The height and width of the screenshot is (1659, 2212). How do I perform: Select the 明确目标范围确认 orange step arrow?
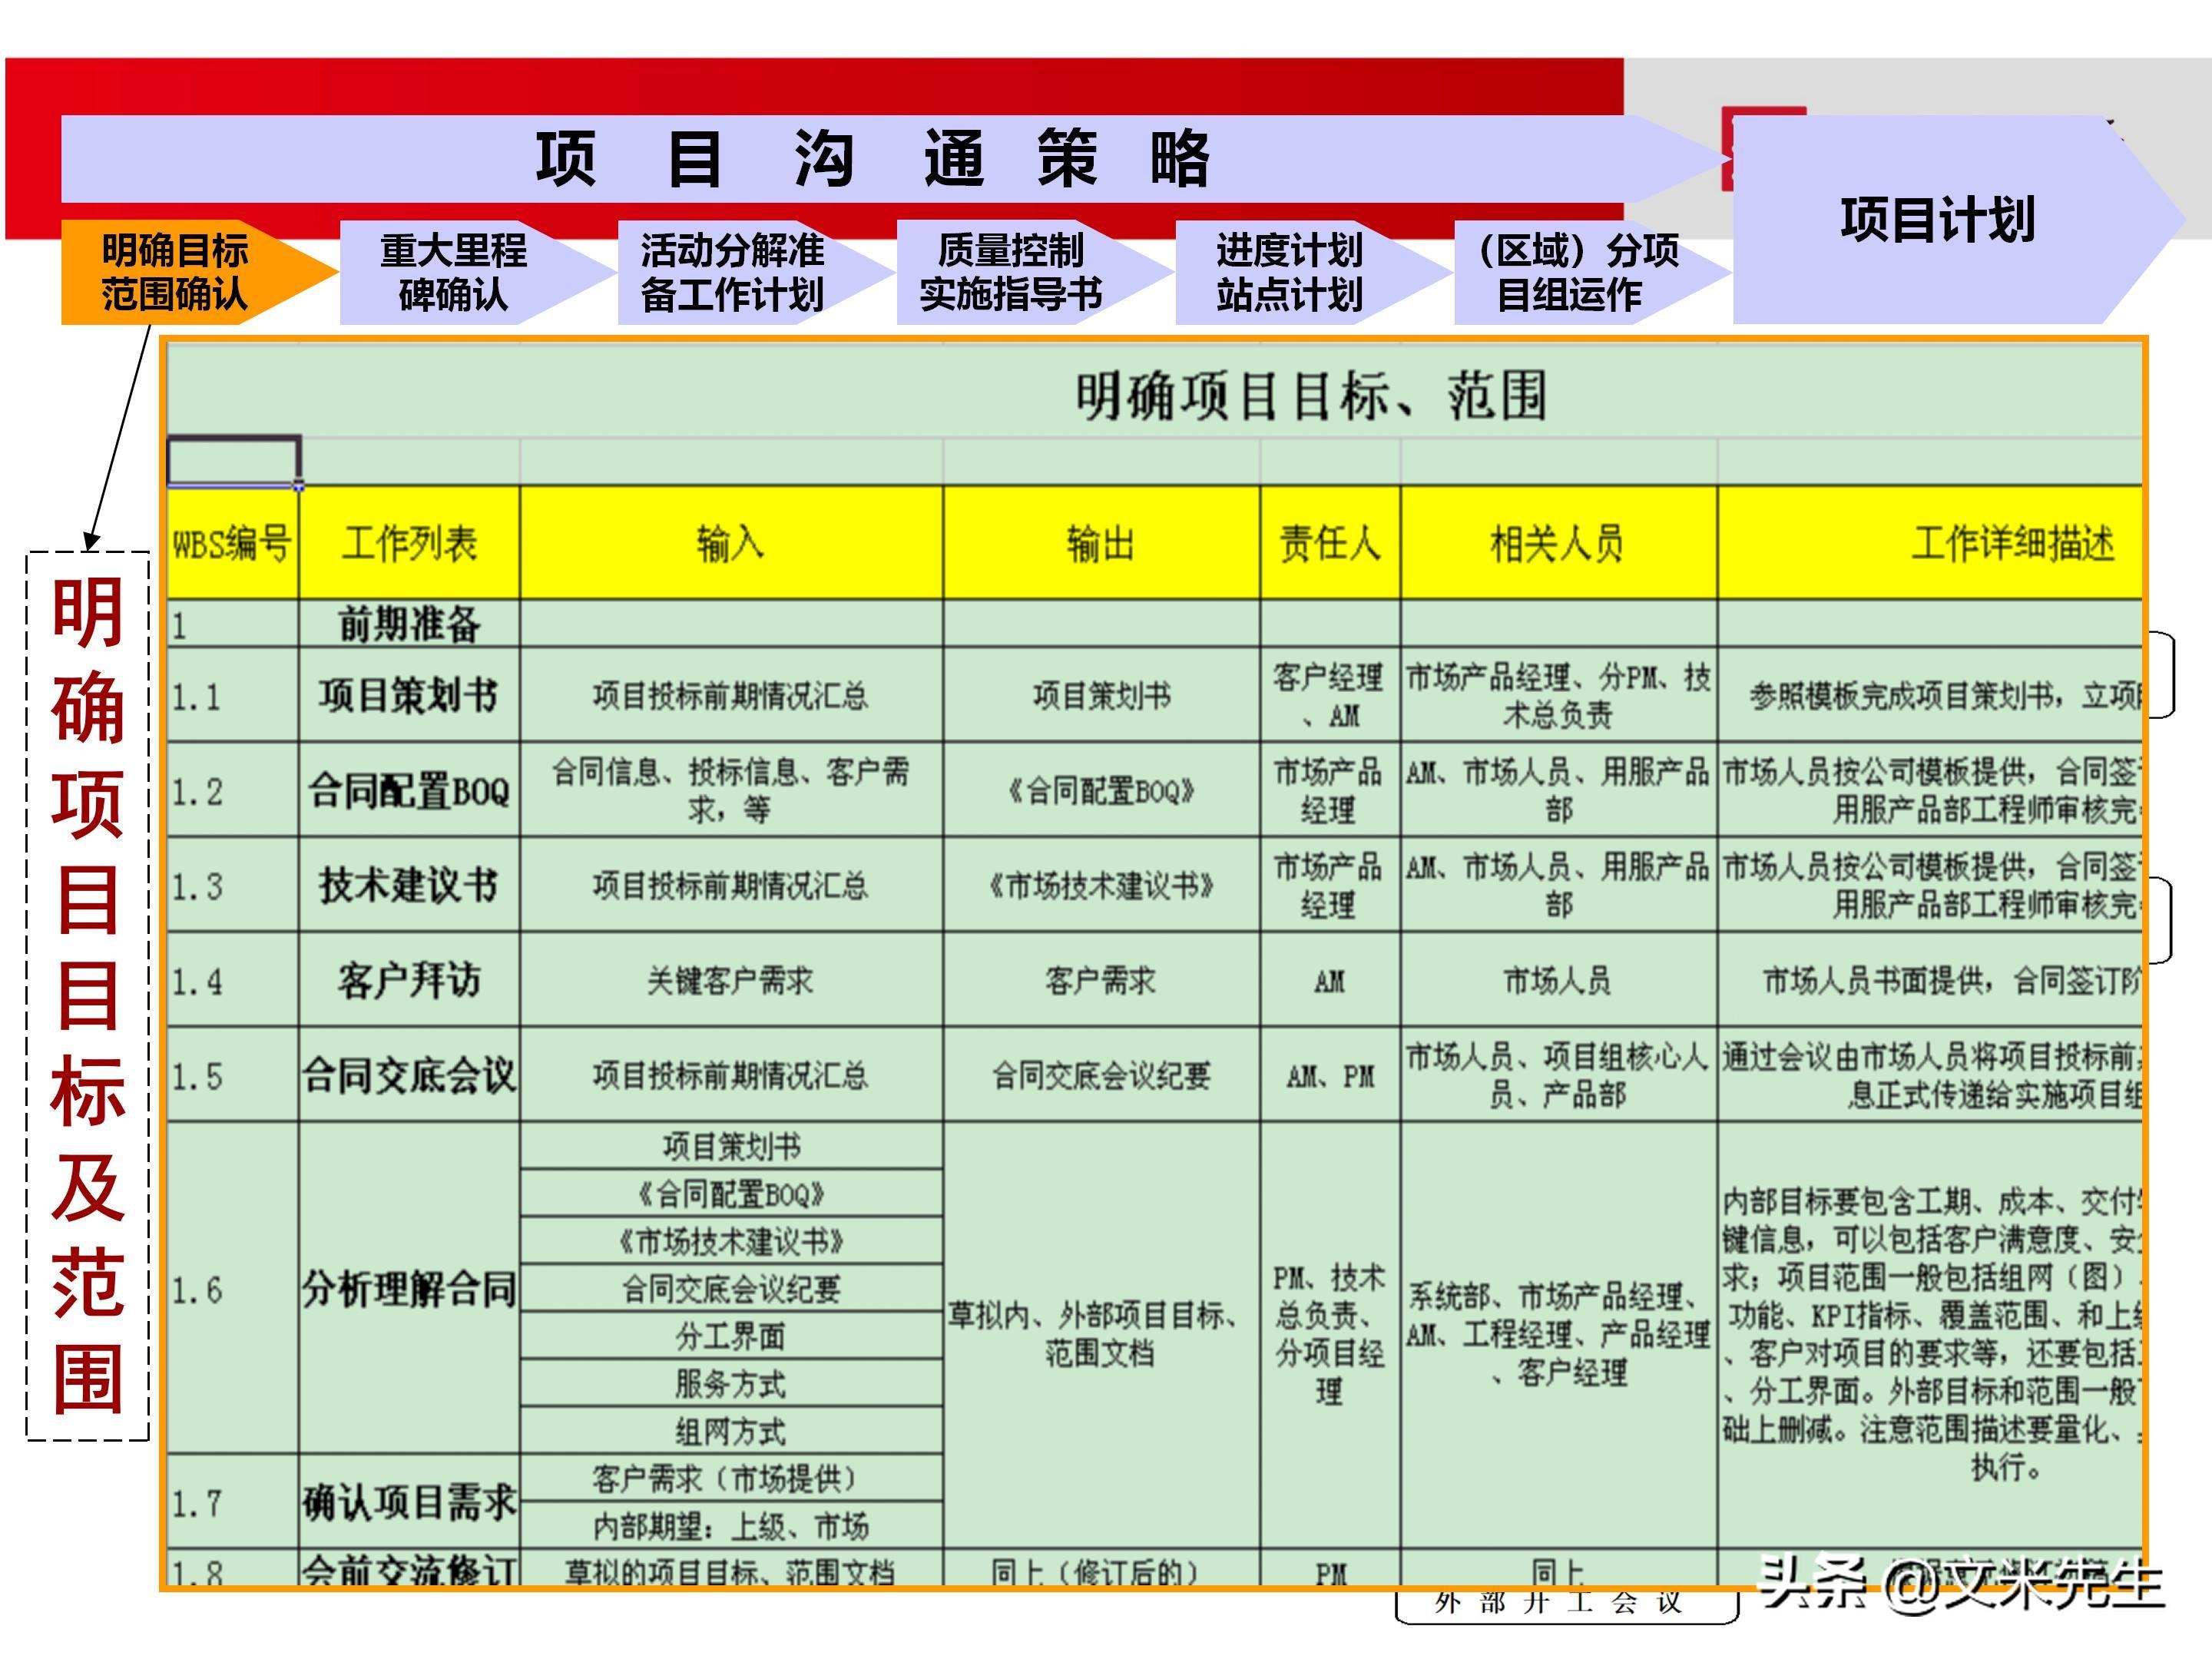pyautogui.click(x=198, y=272)
